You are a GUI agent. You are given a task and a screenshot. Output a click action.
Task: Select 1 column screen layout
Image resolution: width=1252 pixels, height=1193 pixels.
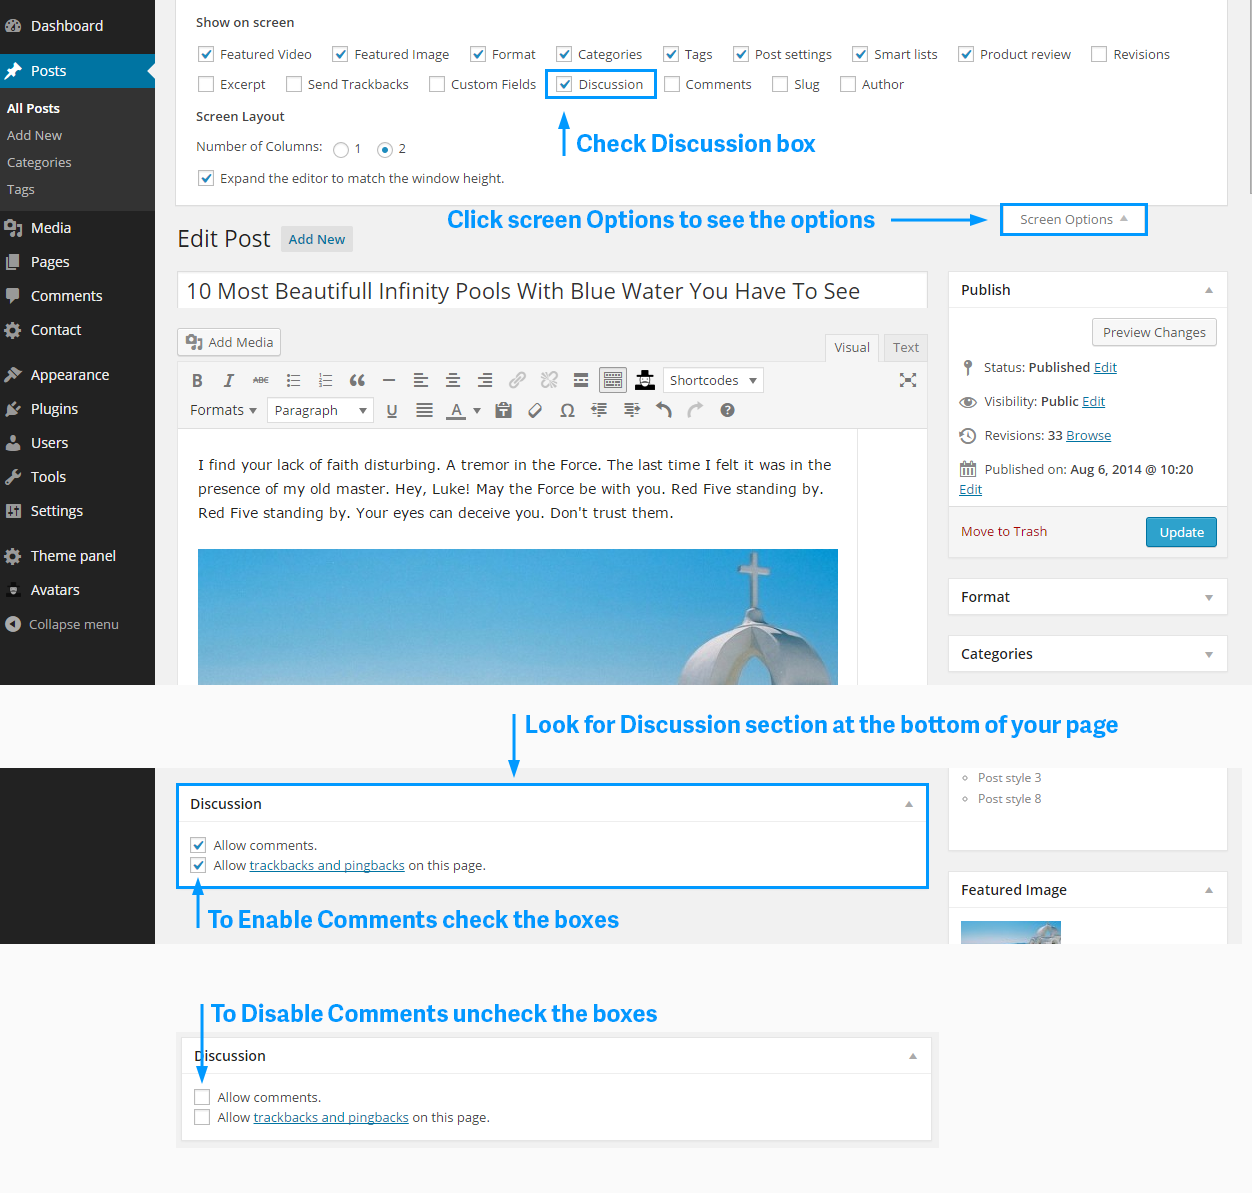point(341,150)
